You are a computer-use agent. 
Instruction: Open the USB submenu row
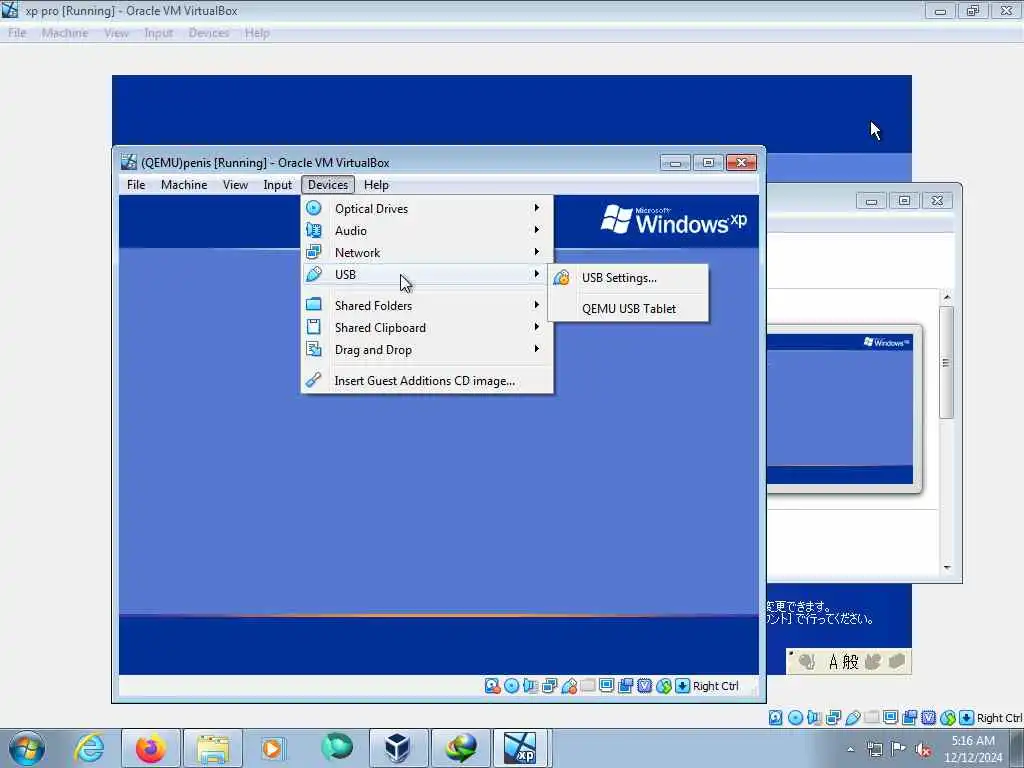[x=427, y=274]
